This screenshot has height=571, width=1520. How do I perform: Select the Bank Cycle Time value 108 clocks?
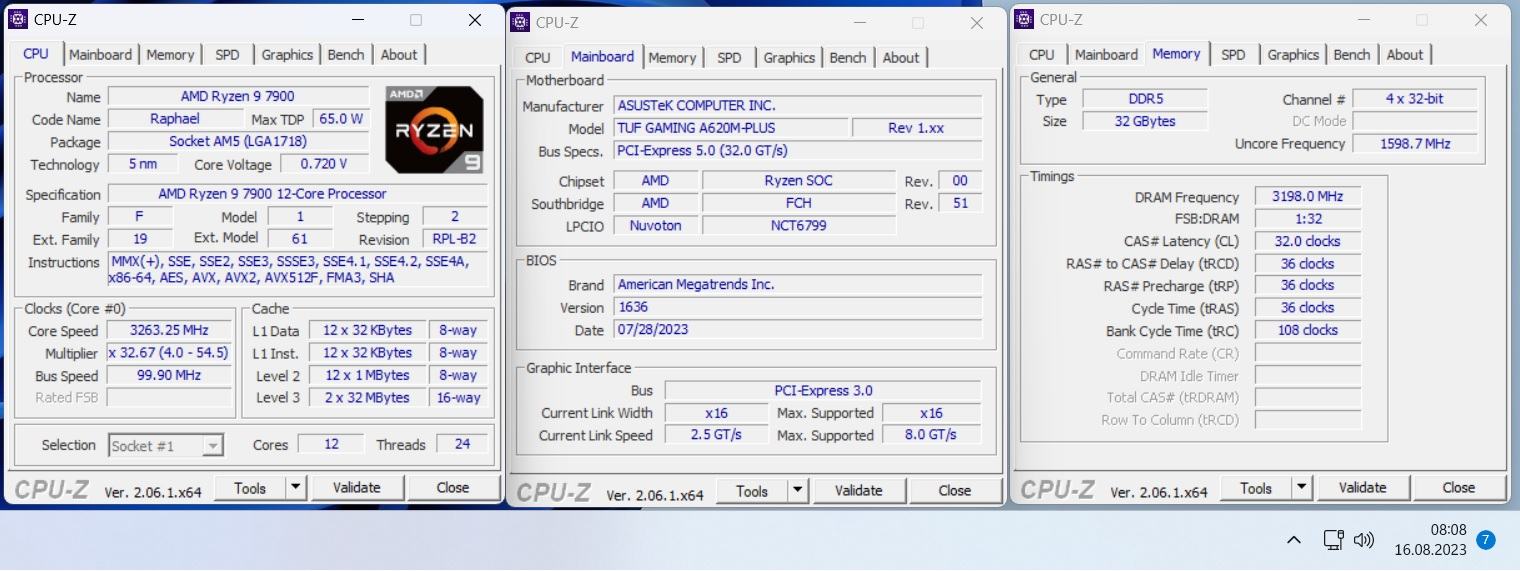click(1307, 330)
